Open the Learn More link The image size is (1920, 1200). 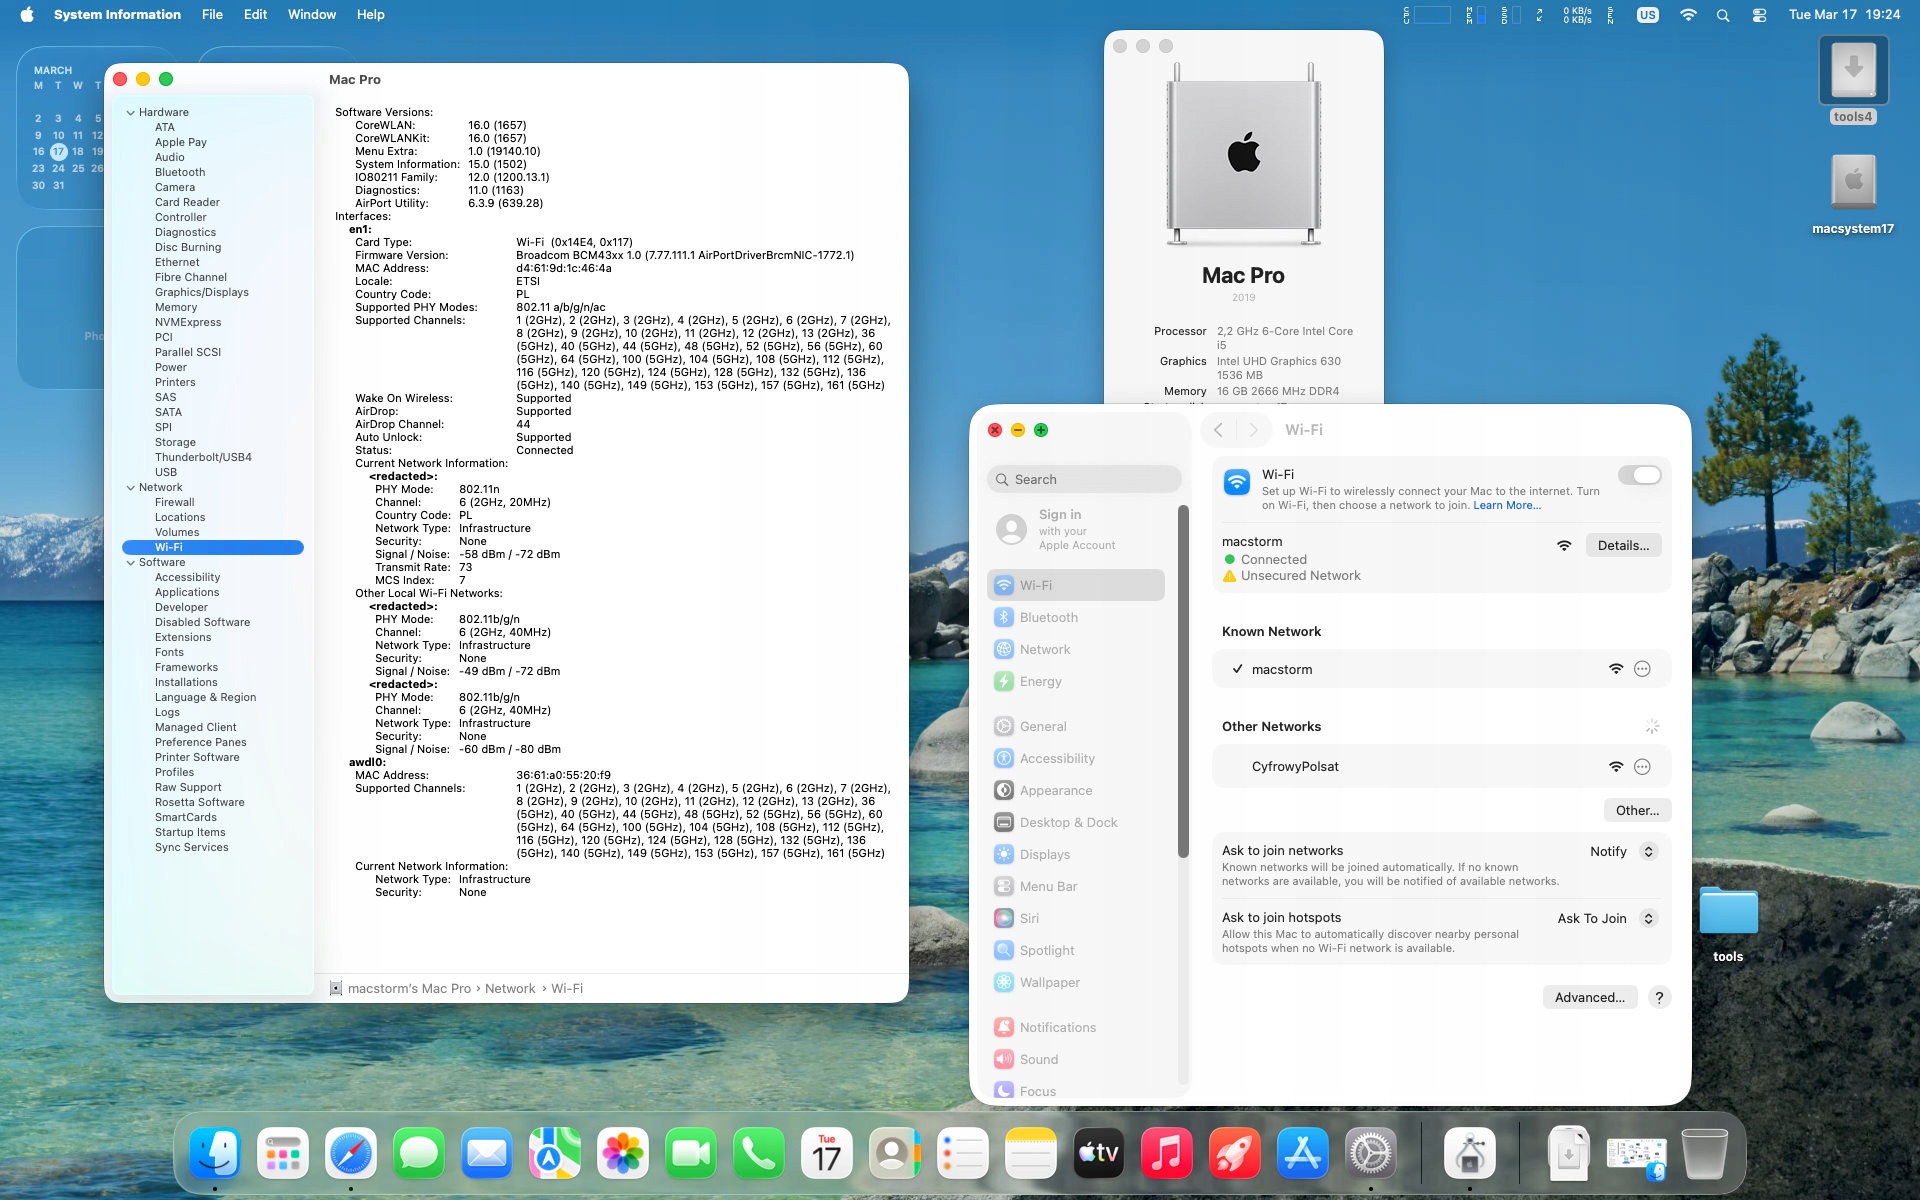[1506, 505]
